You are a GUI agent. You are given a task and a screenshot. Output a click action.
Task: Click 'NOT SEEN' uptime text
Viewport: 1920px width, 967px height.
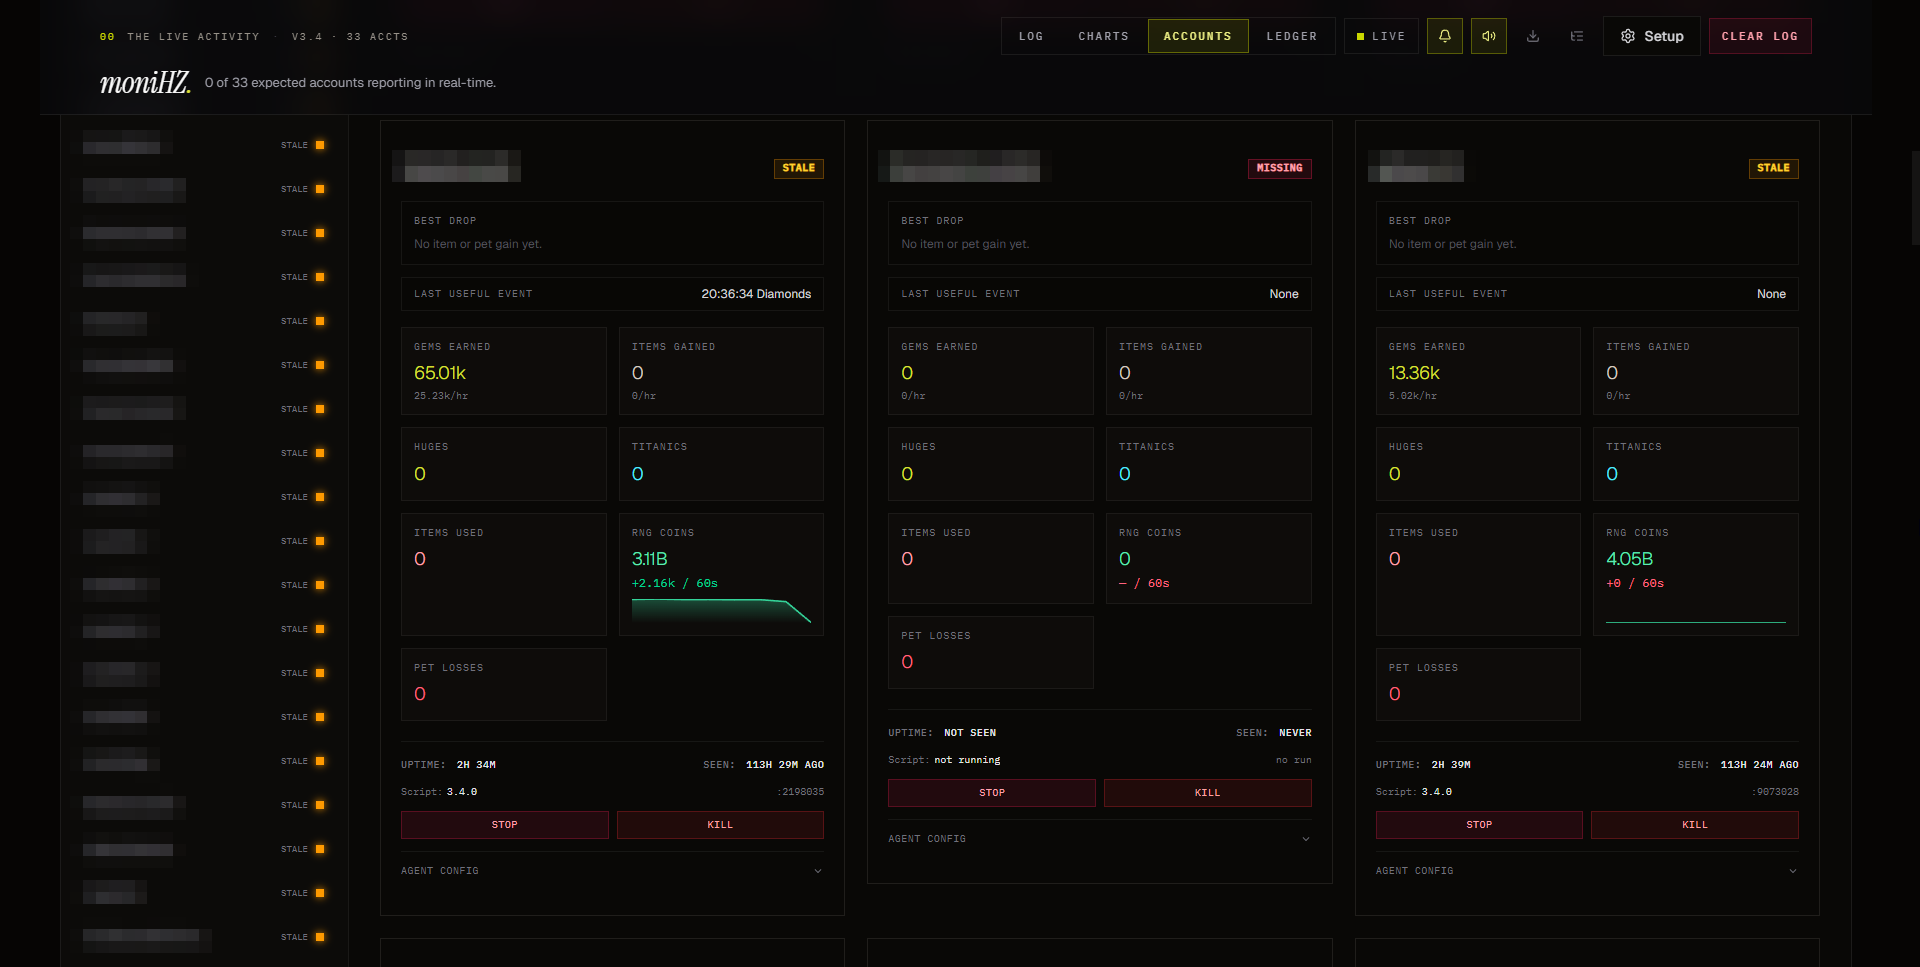tap(970, 733)
